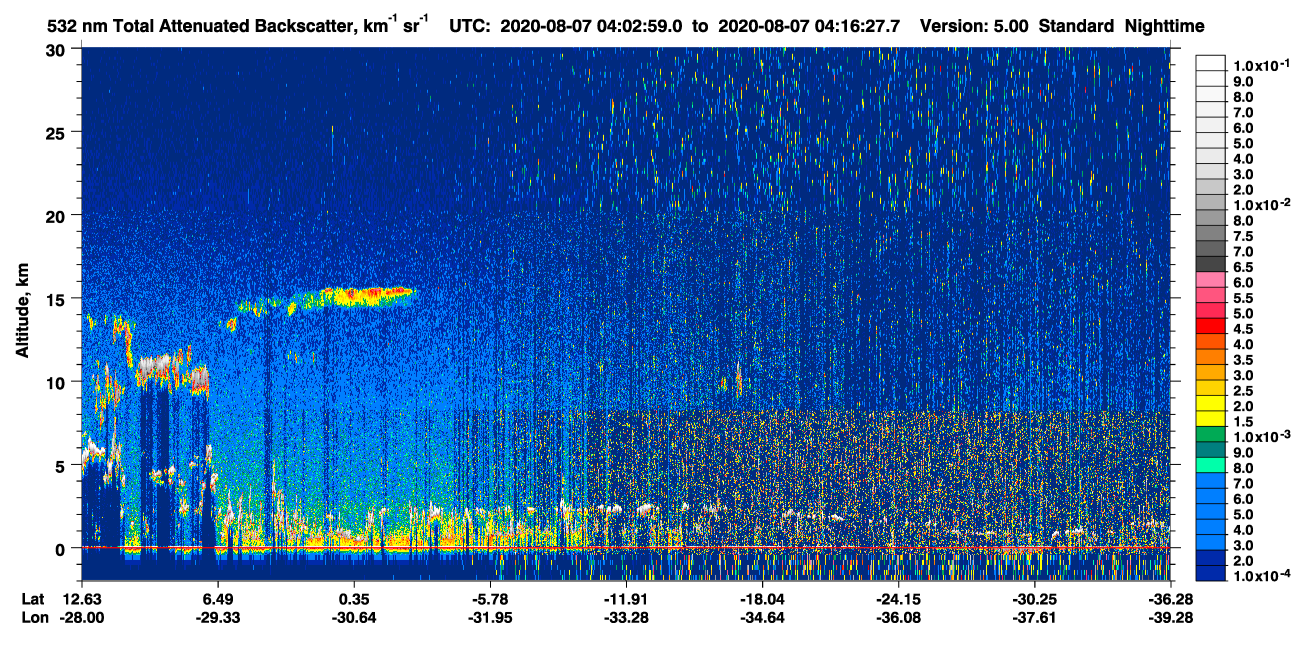Click the 1.0x10⁻² colorbar label
Screen dimensions: 1300x667
click(x=1261, y=204)
